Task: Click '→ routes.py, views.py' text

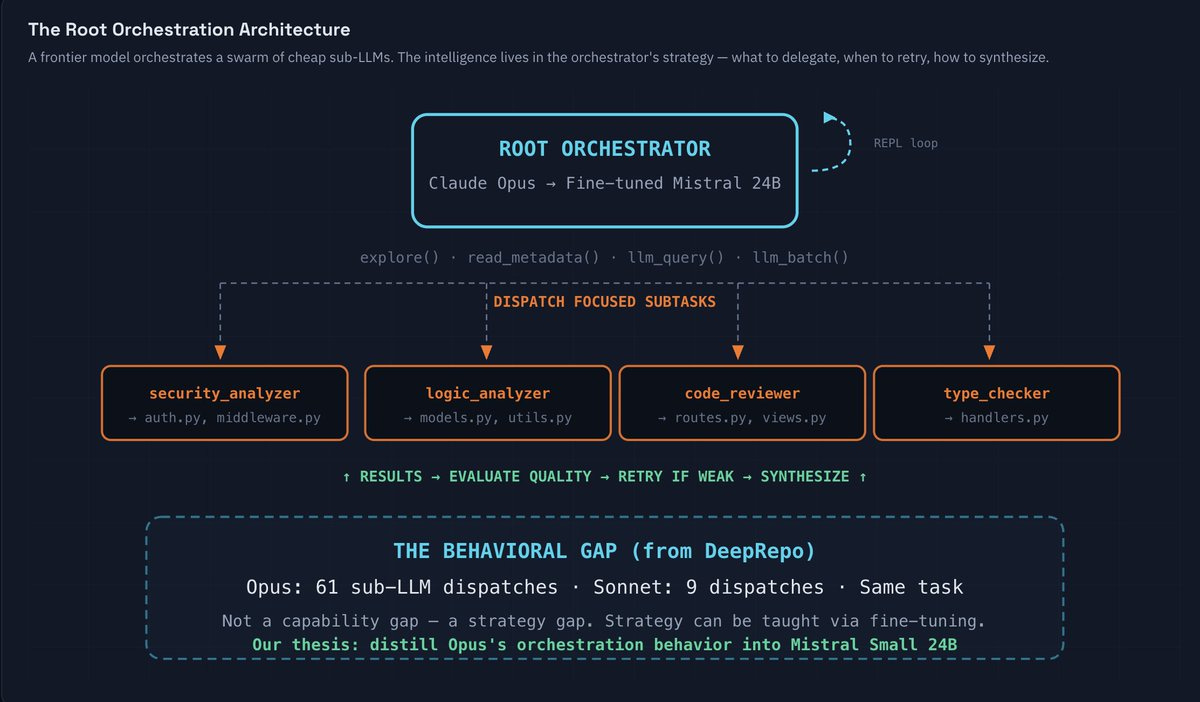Action: [x=742, y=417]
